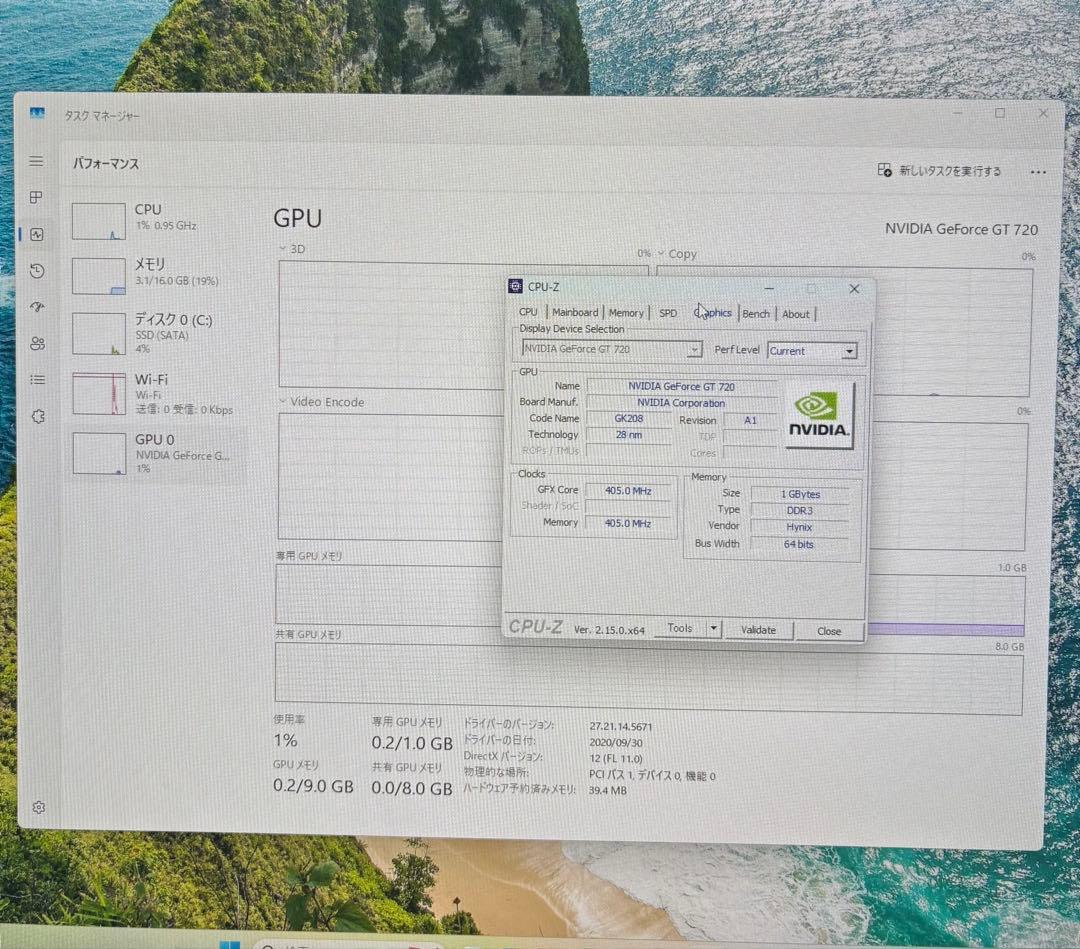This screenshot has width=1080, height=949.
Task: Open the Services sidebar icon
Action: tap(36, 416)
